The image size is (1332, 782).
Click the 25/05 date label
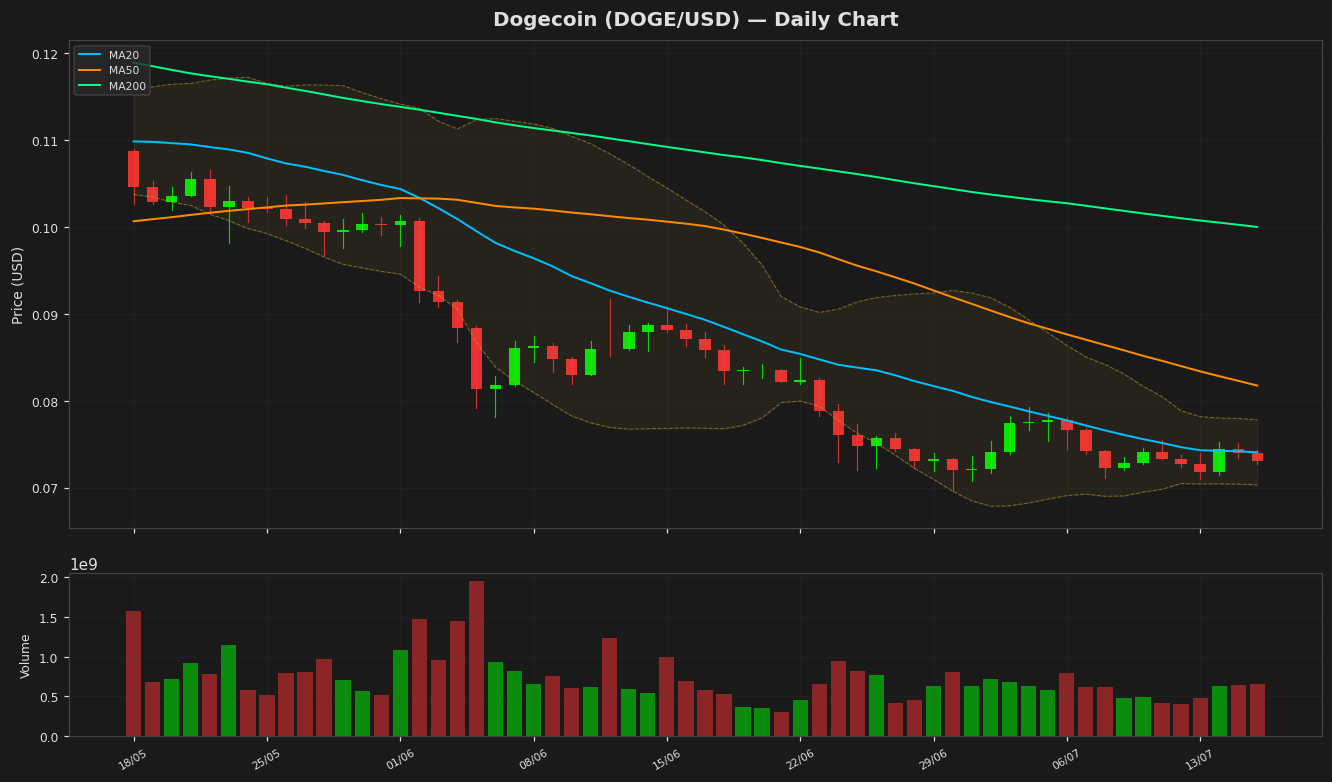(x=266, y=760)
